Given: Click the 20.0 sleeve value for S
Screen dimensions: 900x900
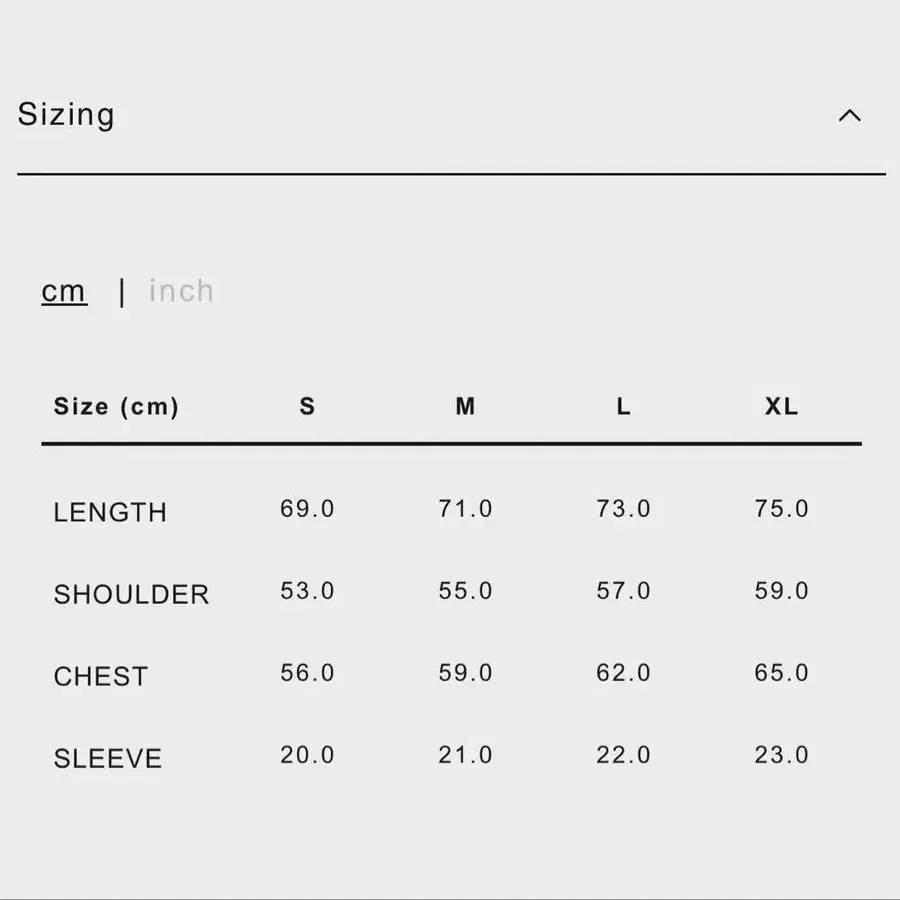Looking at the screenshot, I should [307, 755].
